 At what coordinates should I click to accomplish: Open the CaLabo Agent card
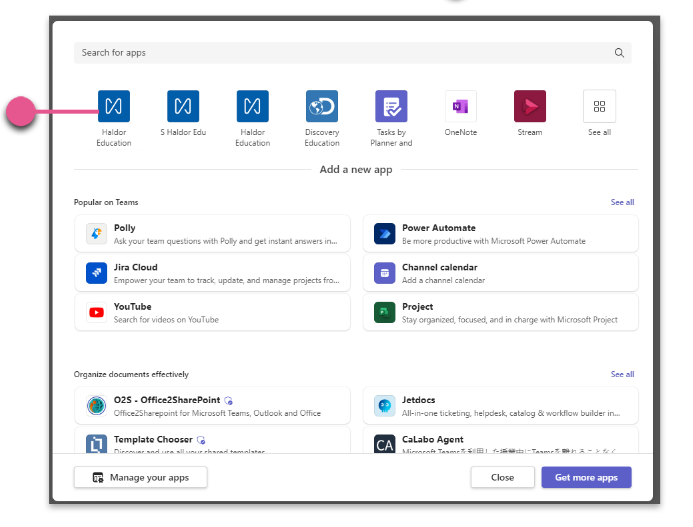(501, 440)
